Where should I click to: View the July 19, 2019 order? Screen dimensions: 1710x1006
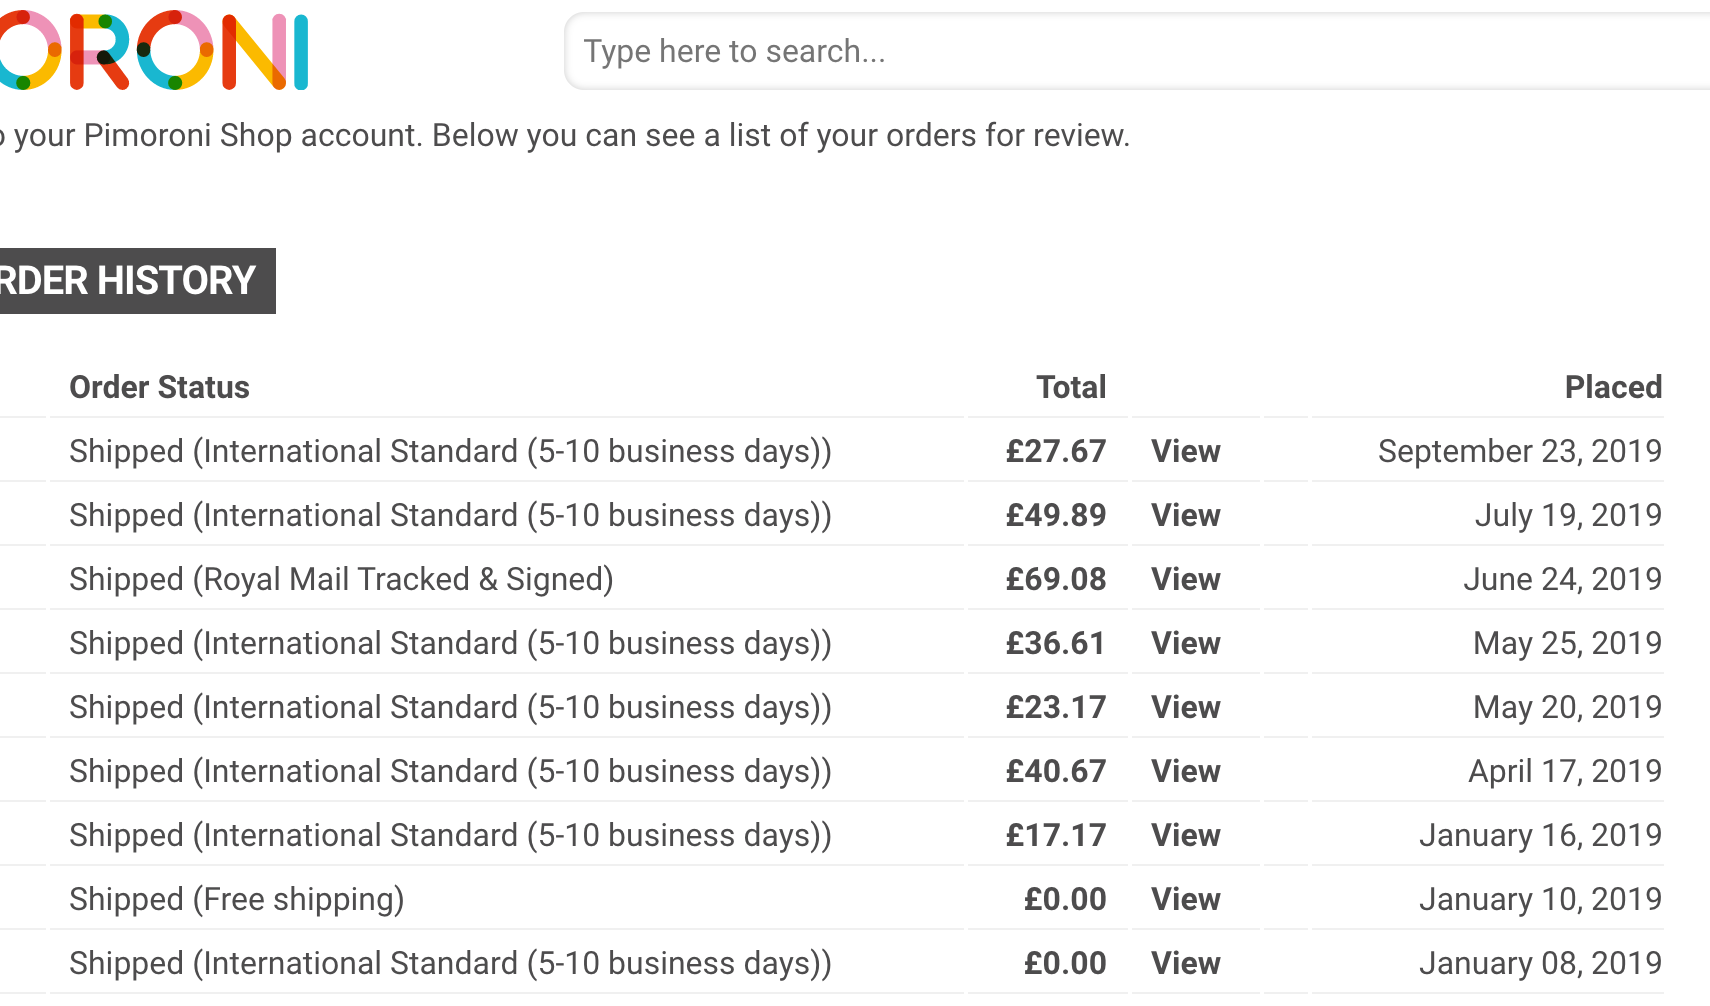click(1185, 516)
